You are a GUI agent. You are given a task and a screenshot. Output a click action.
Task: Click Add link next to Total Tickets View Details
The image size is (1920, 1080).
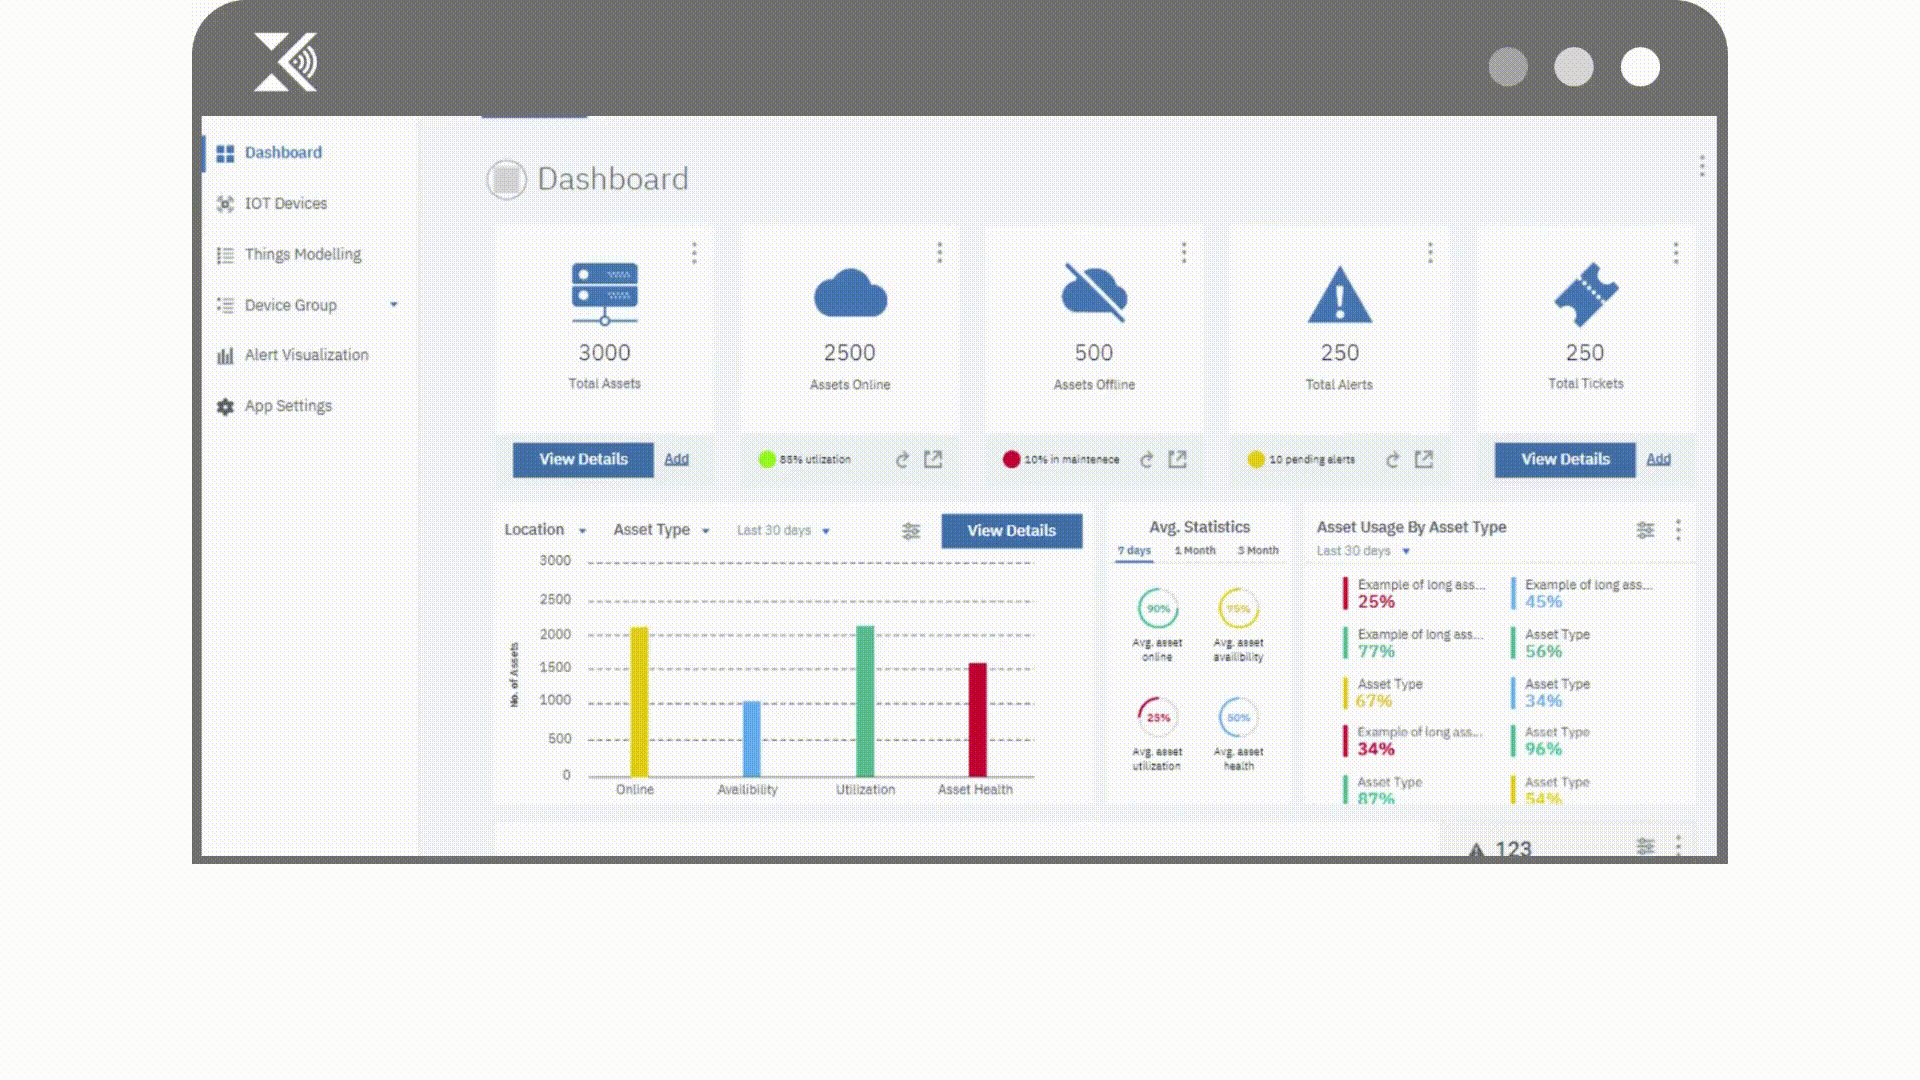point(1658,460)
